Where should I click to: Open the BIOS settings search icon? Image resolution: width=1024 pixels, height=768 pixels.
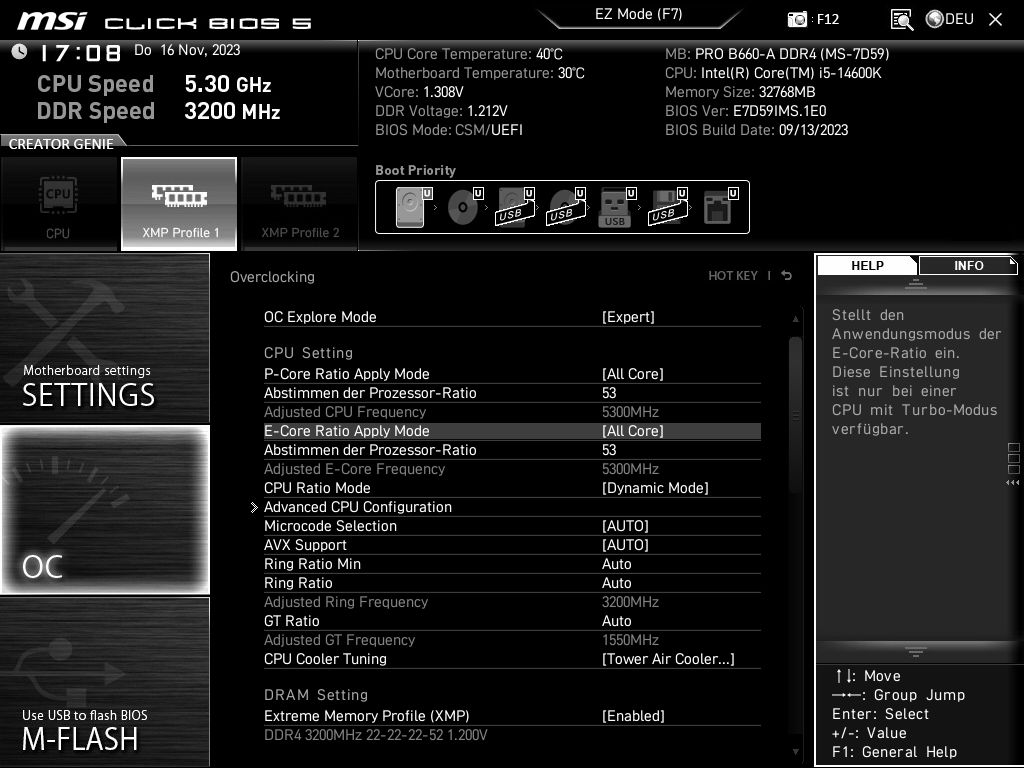pyautogui.click(x=902, y=20)
